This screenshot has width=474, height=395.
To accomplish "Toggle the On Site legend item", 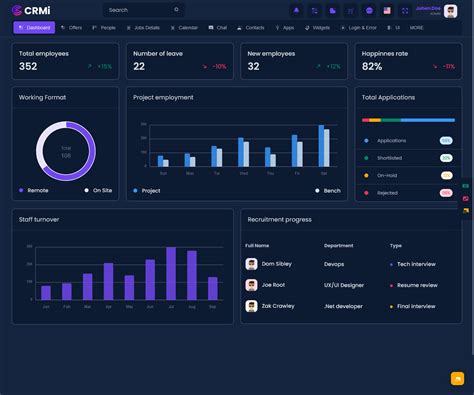I will 98,190.
